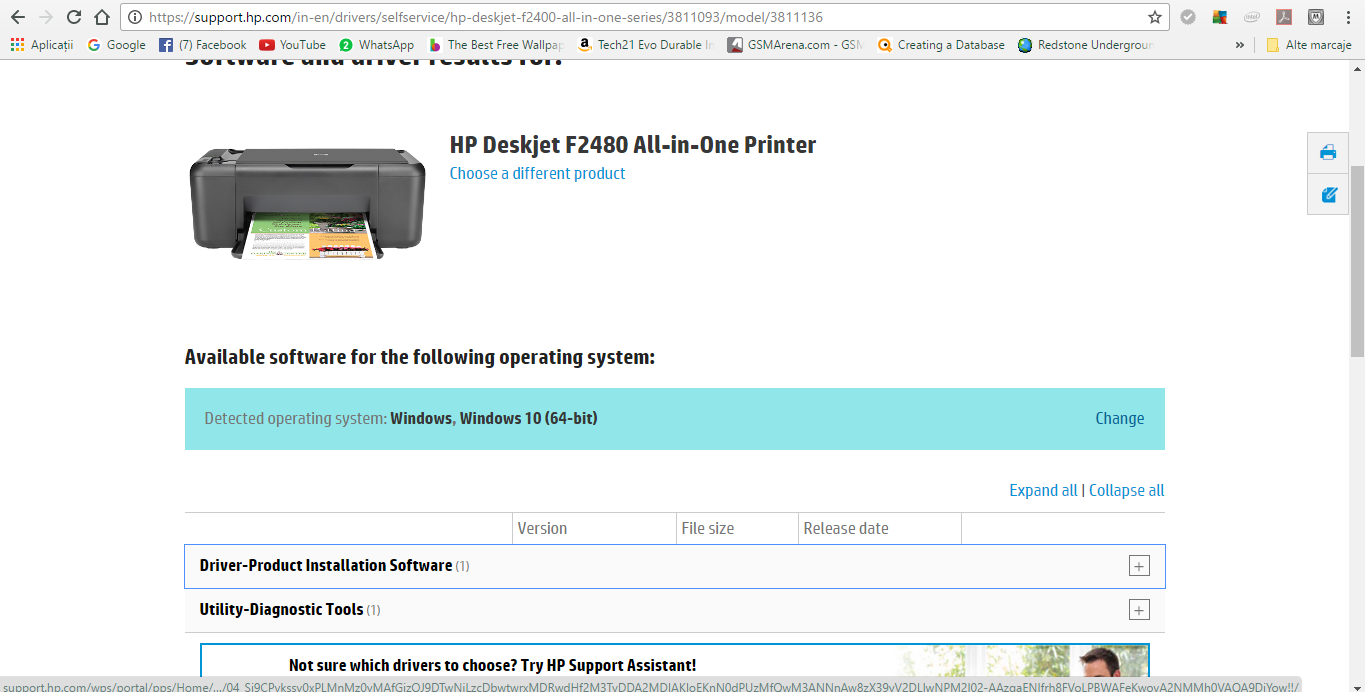Click the feedback edit icon on side panel
Image resolution: width=1365 pixels, height=692 pixels.
pyautogui.click(x=1328, y=194)
